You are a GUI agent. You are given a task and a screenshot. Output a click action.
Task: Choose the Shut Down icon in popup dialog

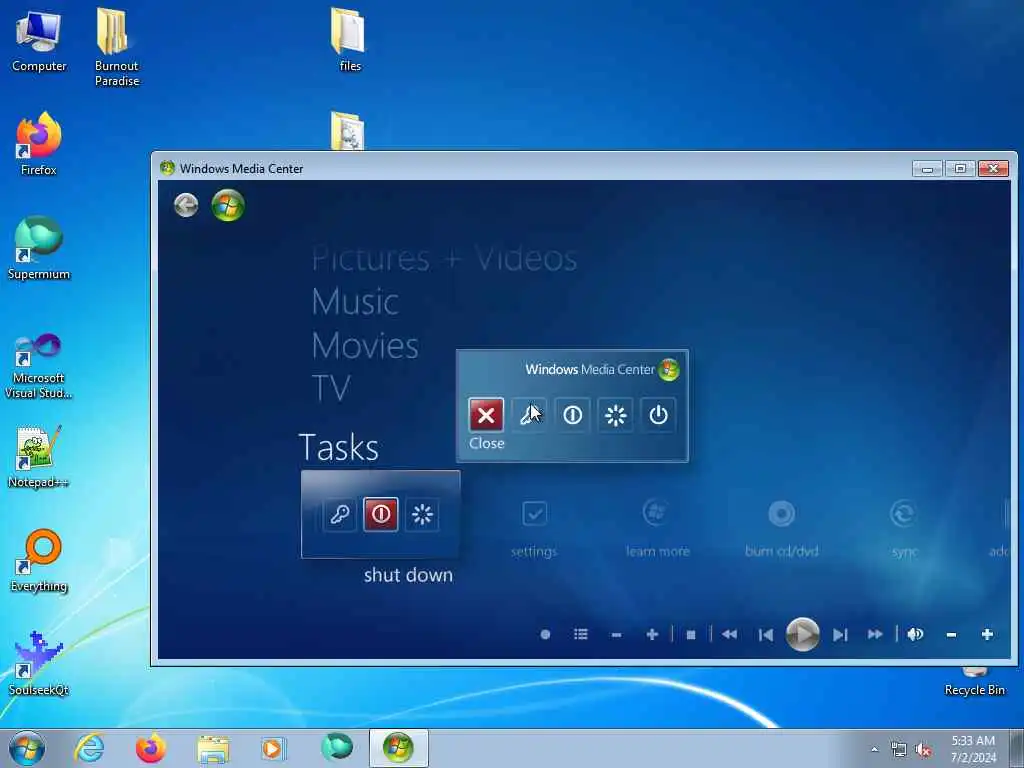pos(572,415)
